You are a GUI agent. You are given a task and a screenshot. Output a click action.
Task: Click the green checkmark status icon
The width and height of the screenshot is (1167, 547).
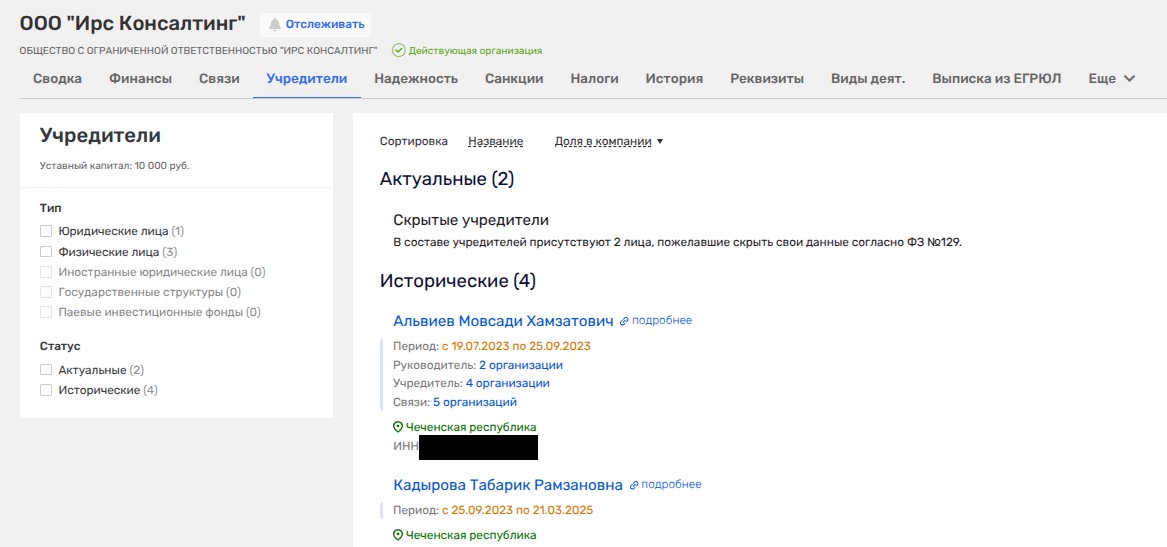[x=398, y=50]
